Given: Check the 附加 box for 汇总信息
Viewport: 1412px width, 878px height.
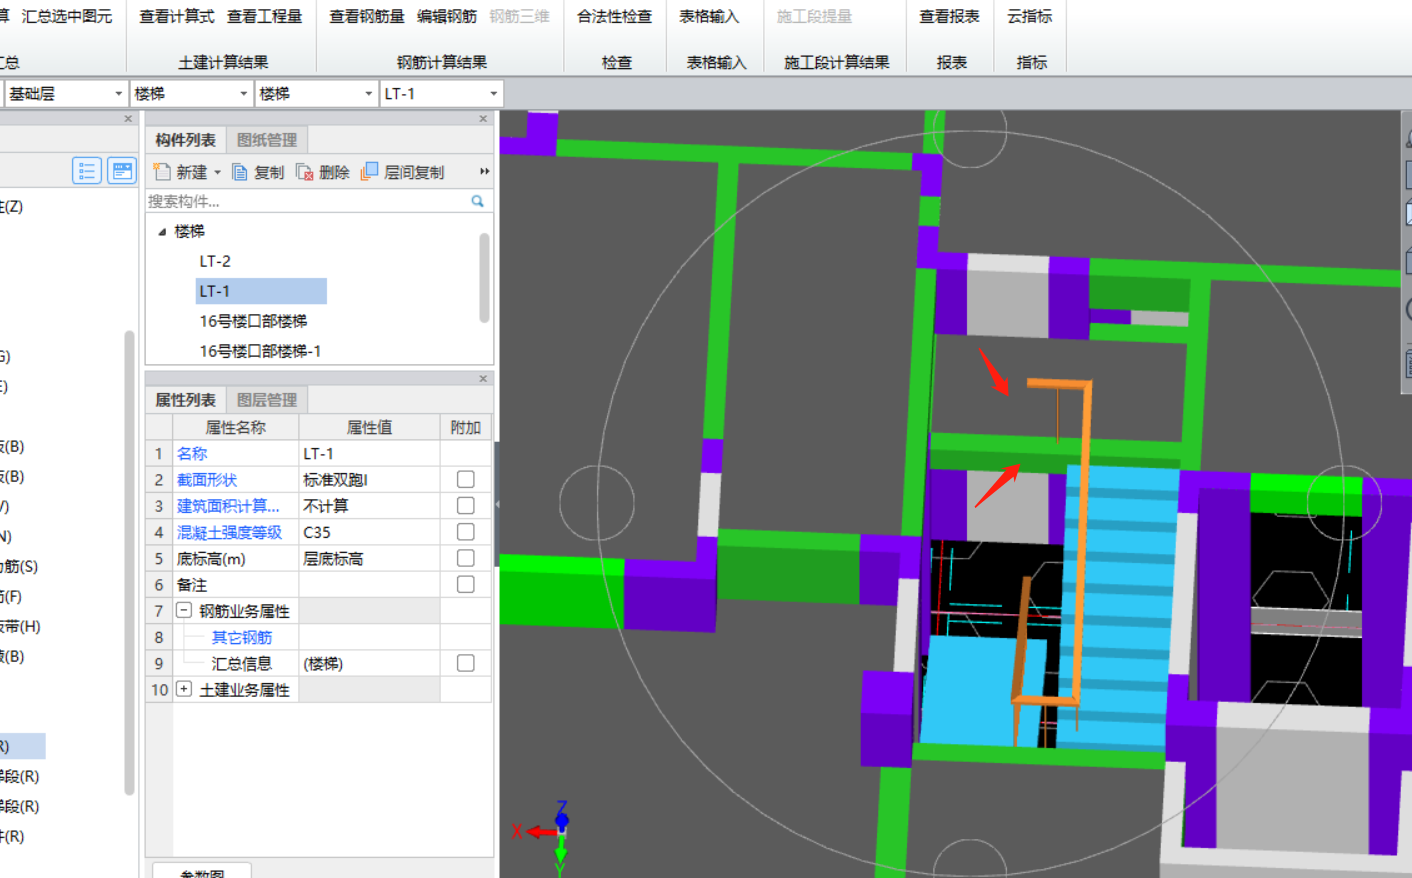Looking at the screenshot, I should (465, 663).
